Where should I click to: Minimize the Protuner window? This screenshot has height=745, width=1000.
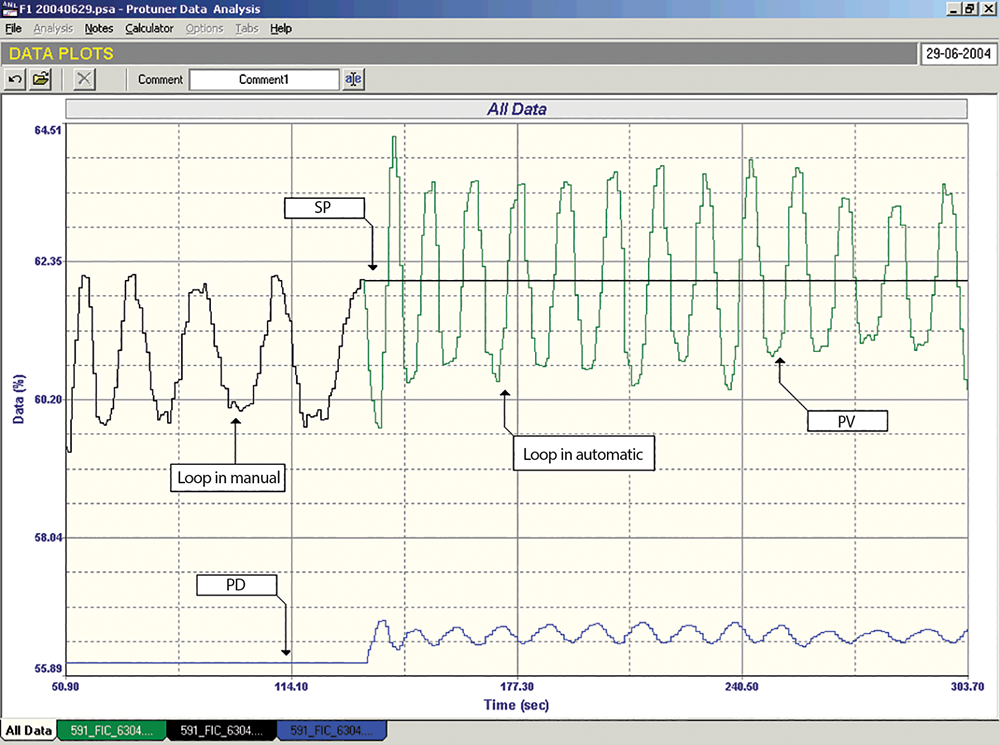[953, 9]
